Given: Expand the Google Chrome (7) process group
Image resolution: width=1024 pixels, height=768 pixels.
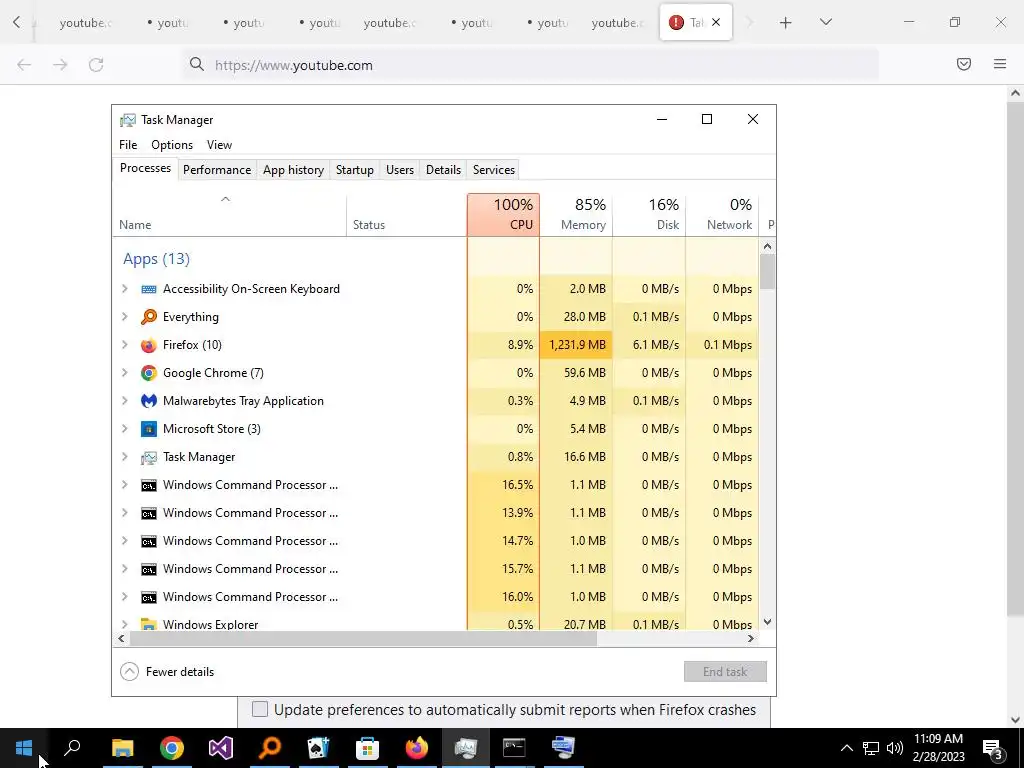Looking at the screenshot, I should tap(125, 373).
